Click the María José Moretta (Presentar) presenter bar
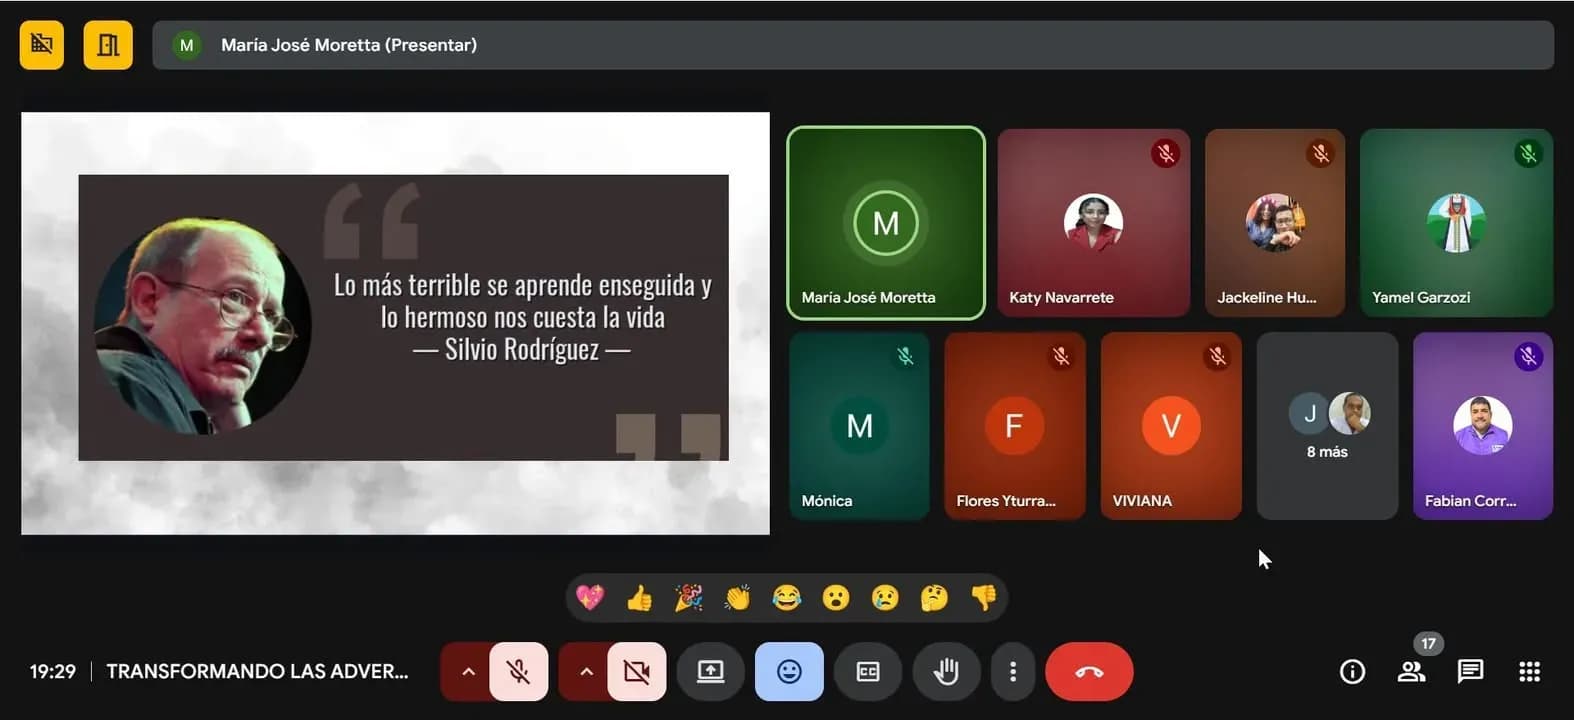 point(853,45)
